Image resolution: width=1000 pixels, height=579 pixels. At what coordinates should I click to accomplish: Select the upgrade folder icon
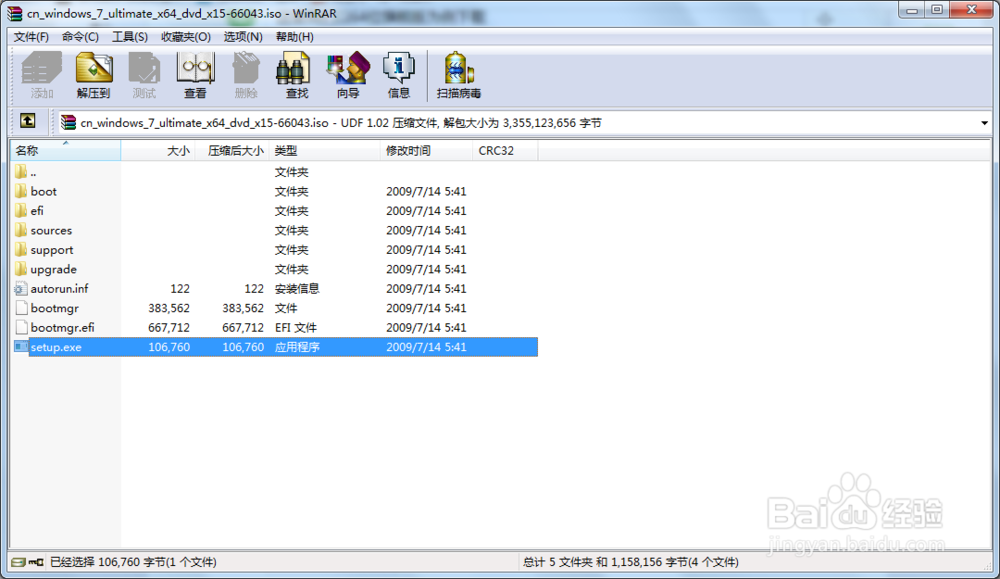tap(21, 269)
